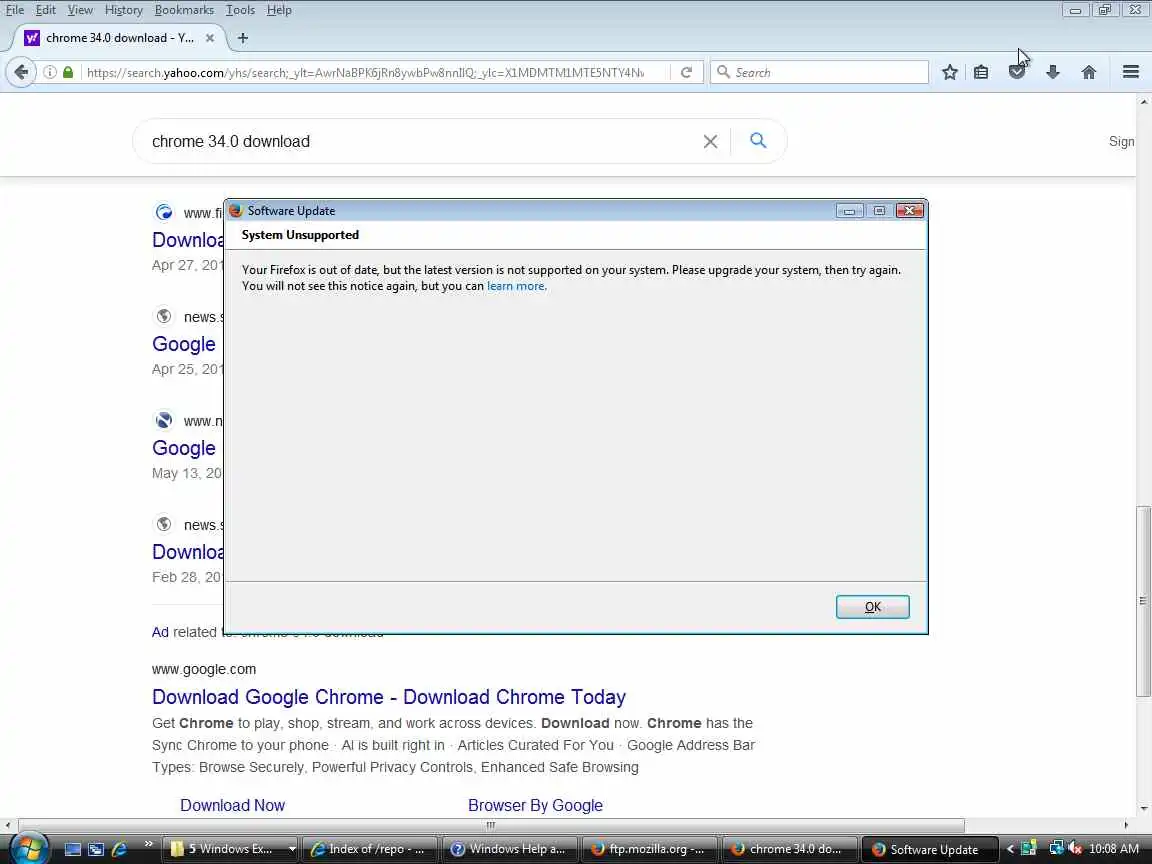
Task: Show bookmarks list icon in toolbar
Action: point(981,72)
